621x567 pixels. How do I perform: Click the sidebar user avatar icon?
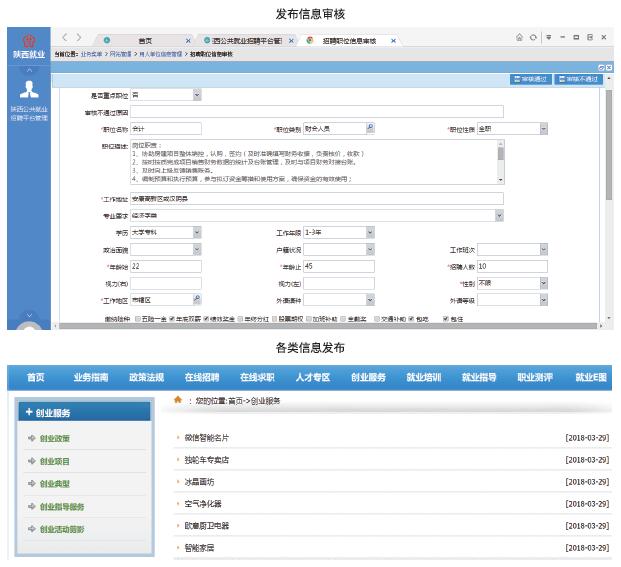[x=28, y=87]
